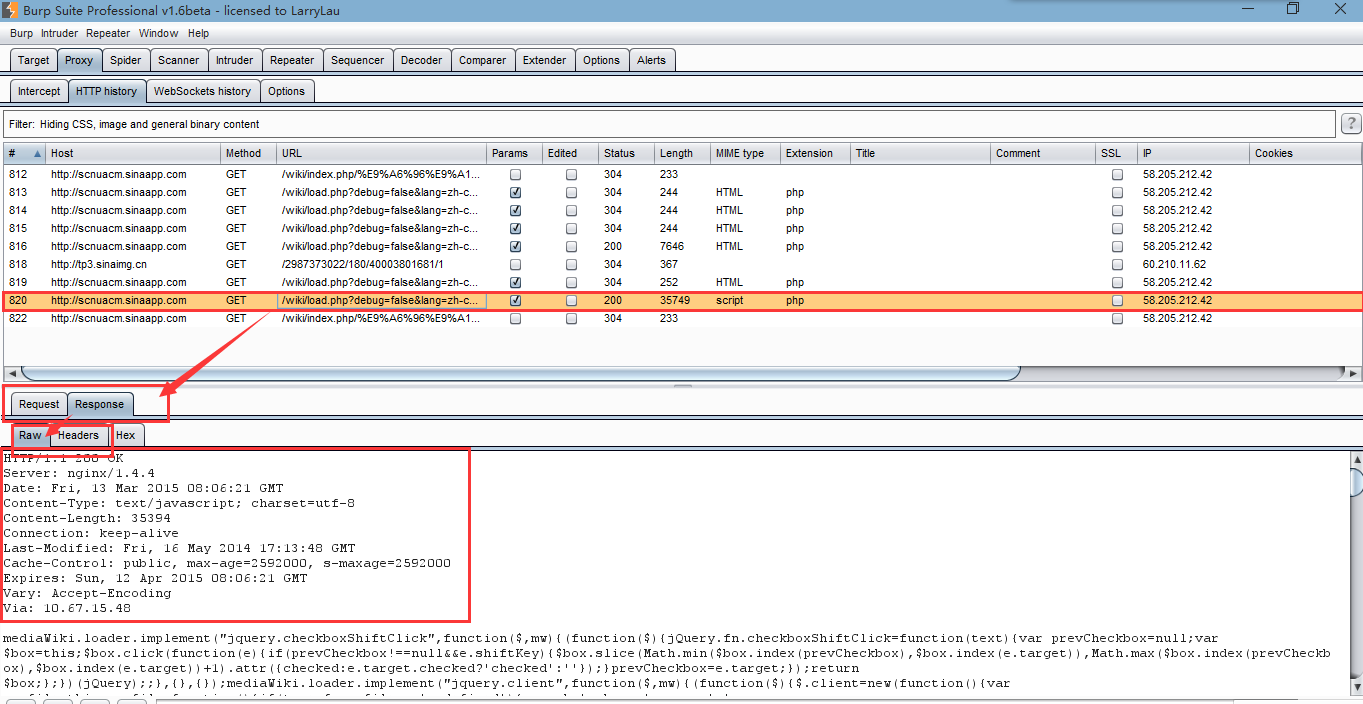Sort by the URL column header
Screen dimensions: 1363x704
[x=382, y=153]
